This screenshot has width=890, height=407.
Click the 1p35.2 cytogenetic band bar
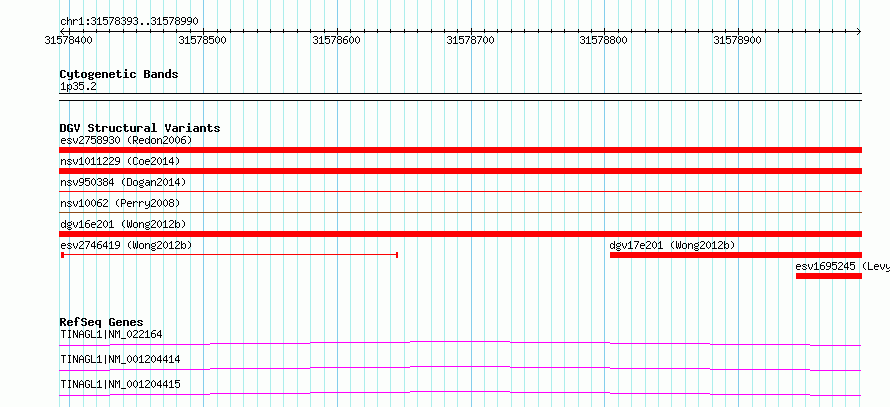(460, 97)
